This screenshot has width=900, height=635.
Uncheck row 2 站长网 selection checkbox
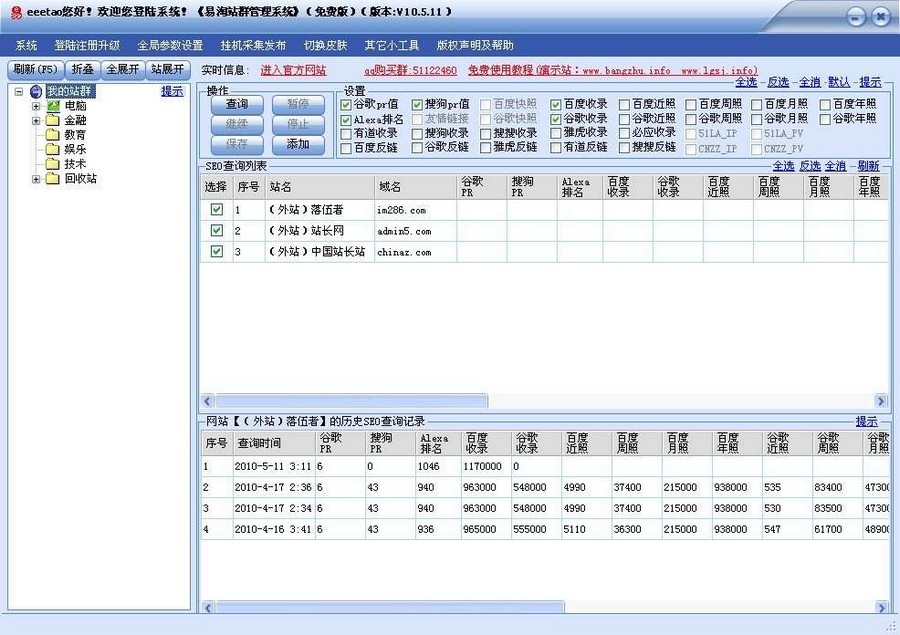[216, 230]
